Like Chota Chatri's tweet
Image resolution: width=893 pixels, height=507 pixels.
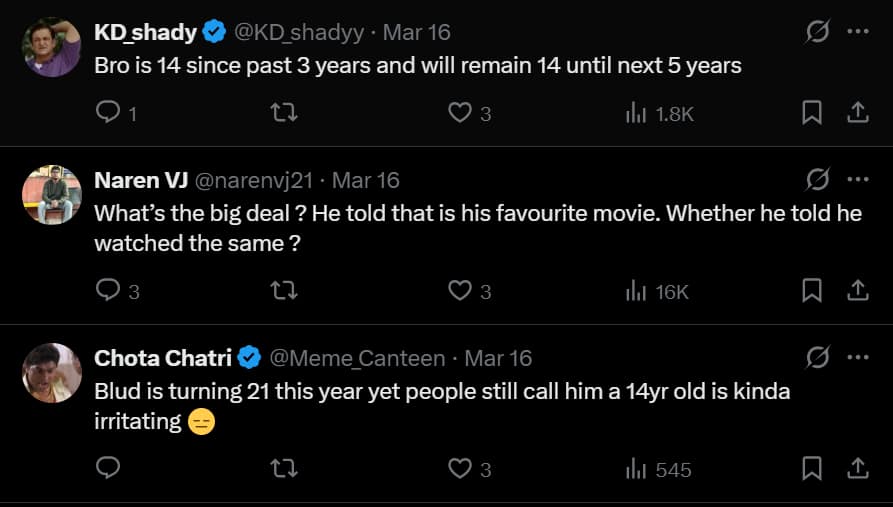coord(459,469)
